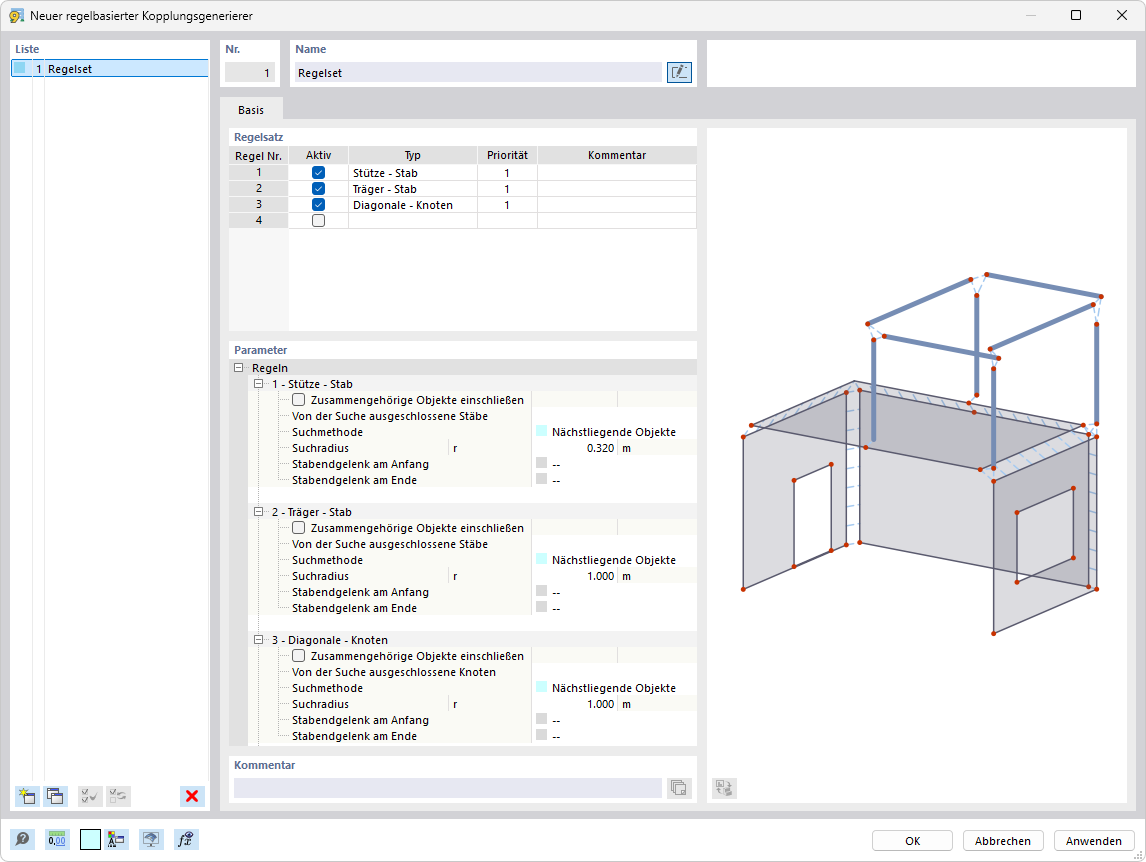
Task: Uncheck Aktiv for rule 2 Träger - Stab
Action: 319,189
